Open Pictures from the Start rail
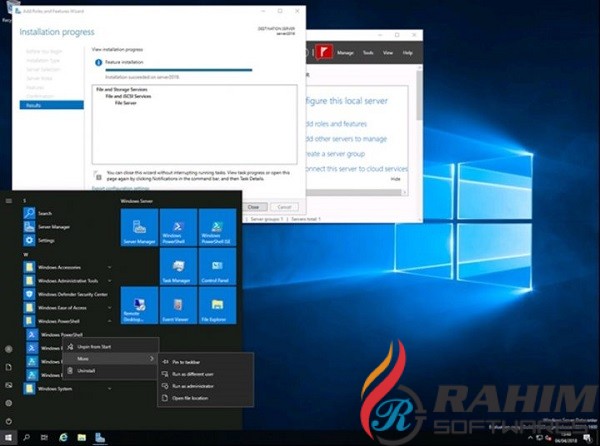The width and height of the screenshot is (600, 446). (x=8, y=385)
